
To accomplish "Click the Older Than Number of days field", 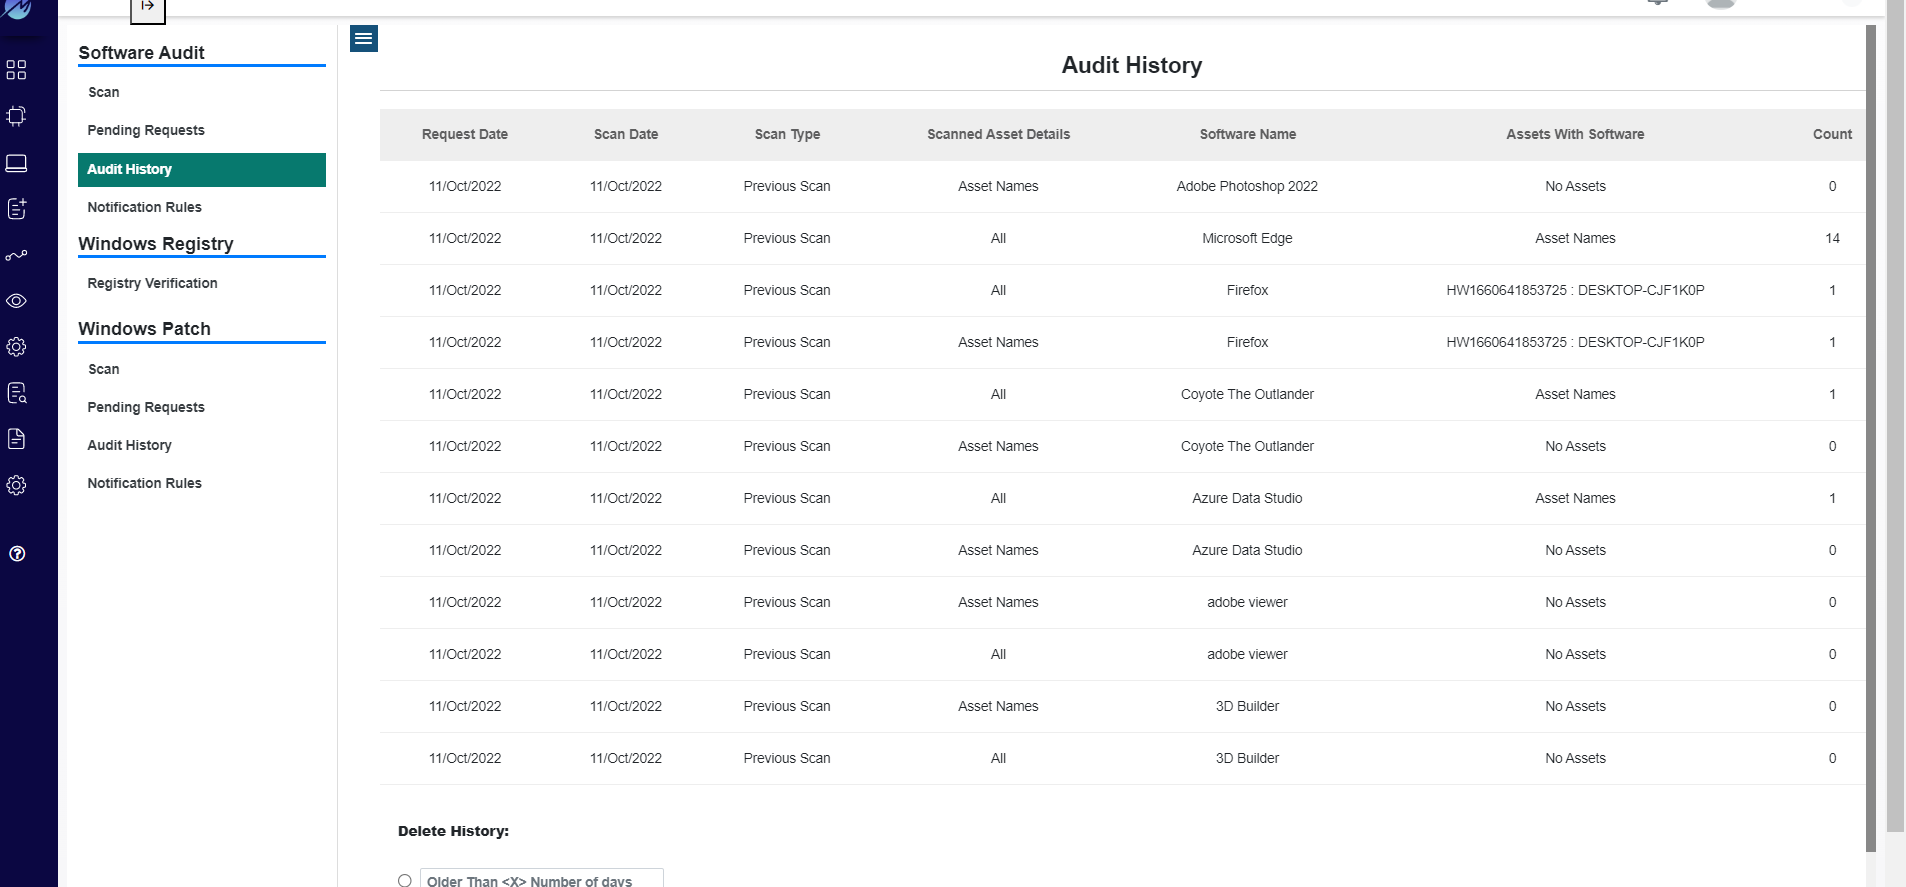I will [541, 878].
